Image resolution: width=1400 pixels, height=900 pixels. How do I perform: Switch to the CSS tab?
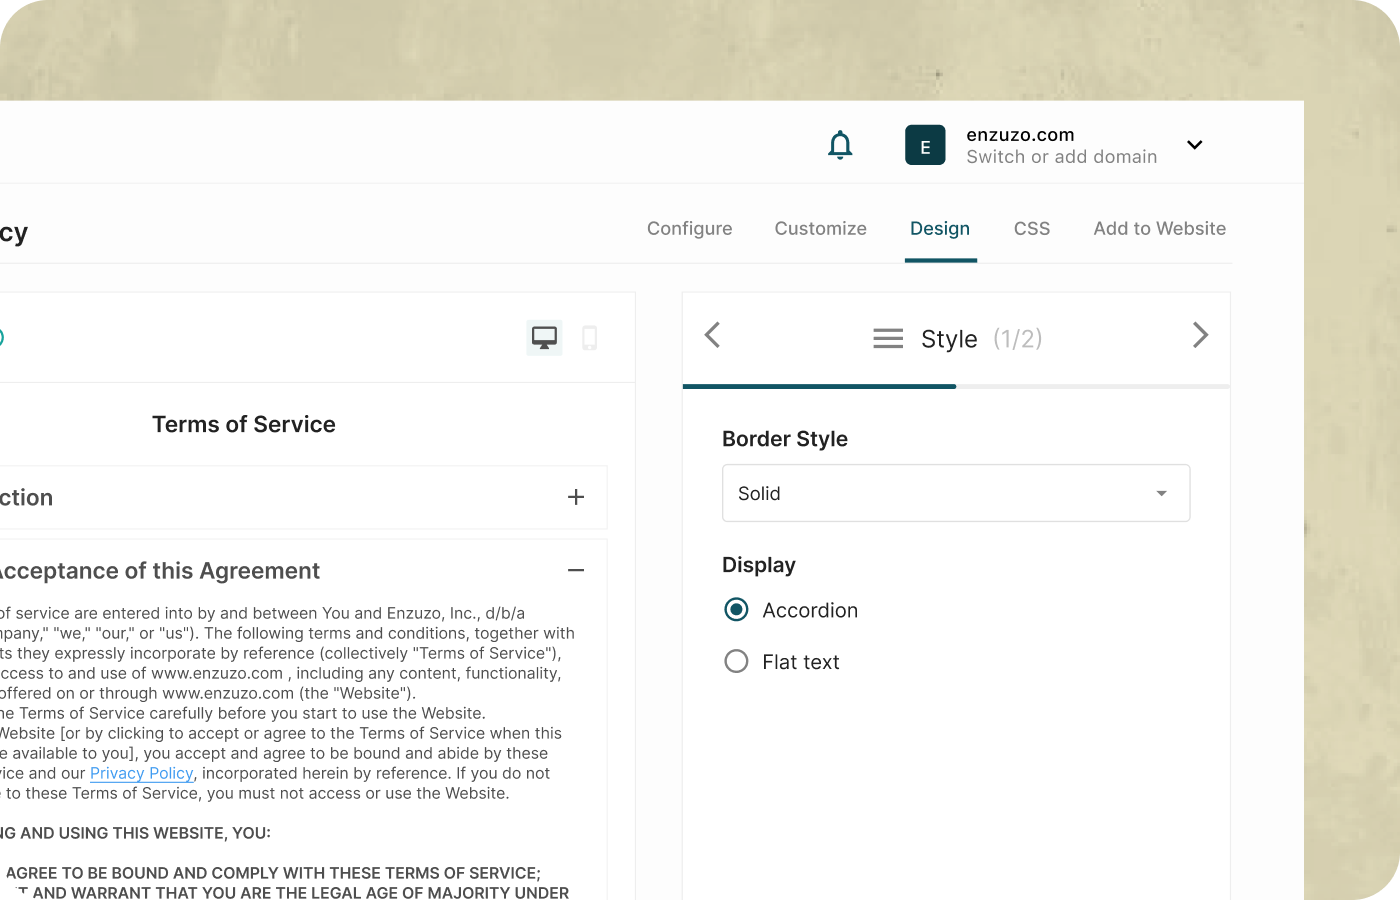(x=1032, y=229)
